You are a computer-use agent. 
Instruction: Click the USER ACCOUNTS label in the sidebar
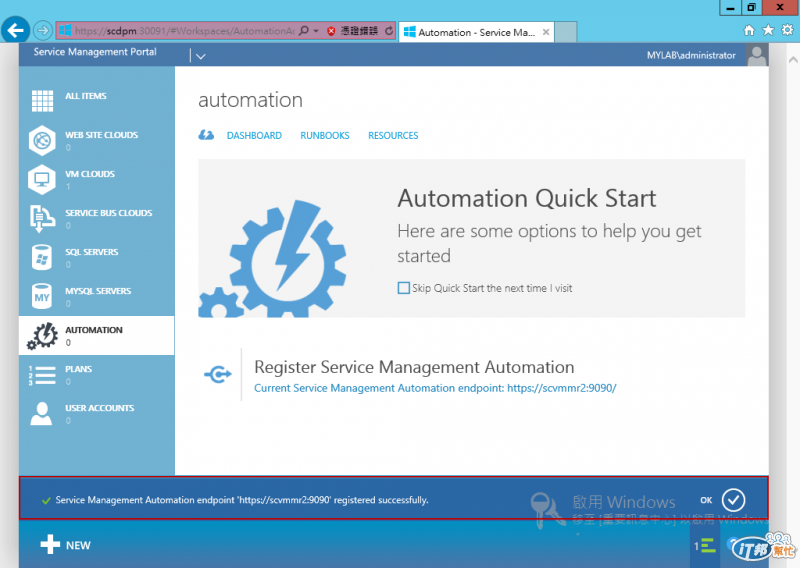coord(99,408)
